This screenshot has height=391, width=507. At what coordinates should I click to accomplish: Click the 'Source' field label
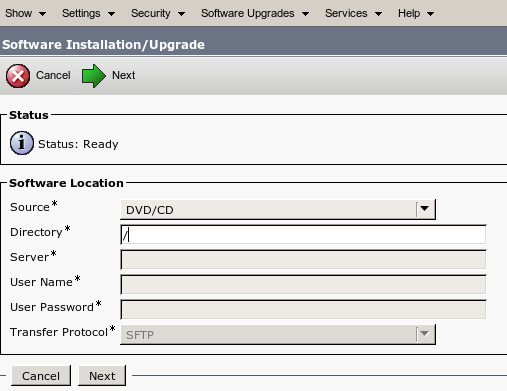coord(30,207)
